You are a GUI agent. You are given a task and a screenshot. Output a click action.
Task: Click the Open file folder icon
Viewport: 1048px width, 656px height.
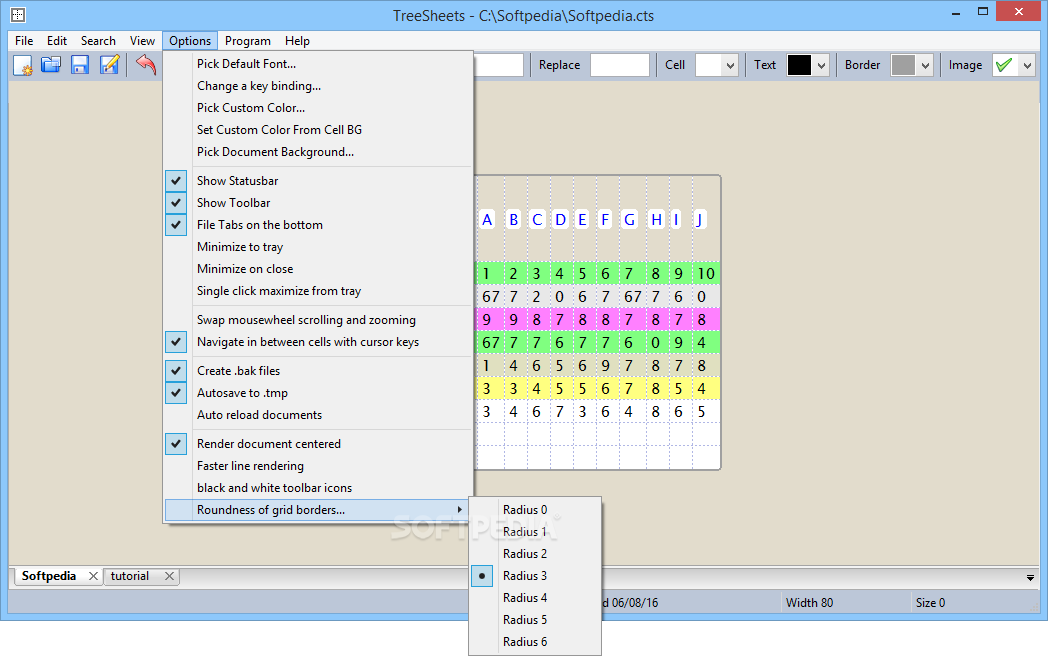pyautogui.click(x=51, y=65)
